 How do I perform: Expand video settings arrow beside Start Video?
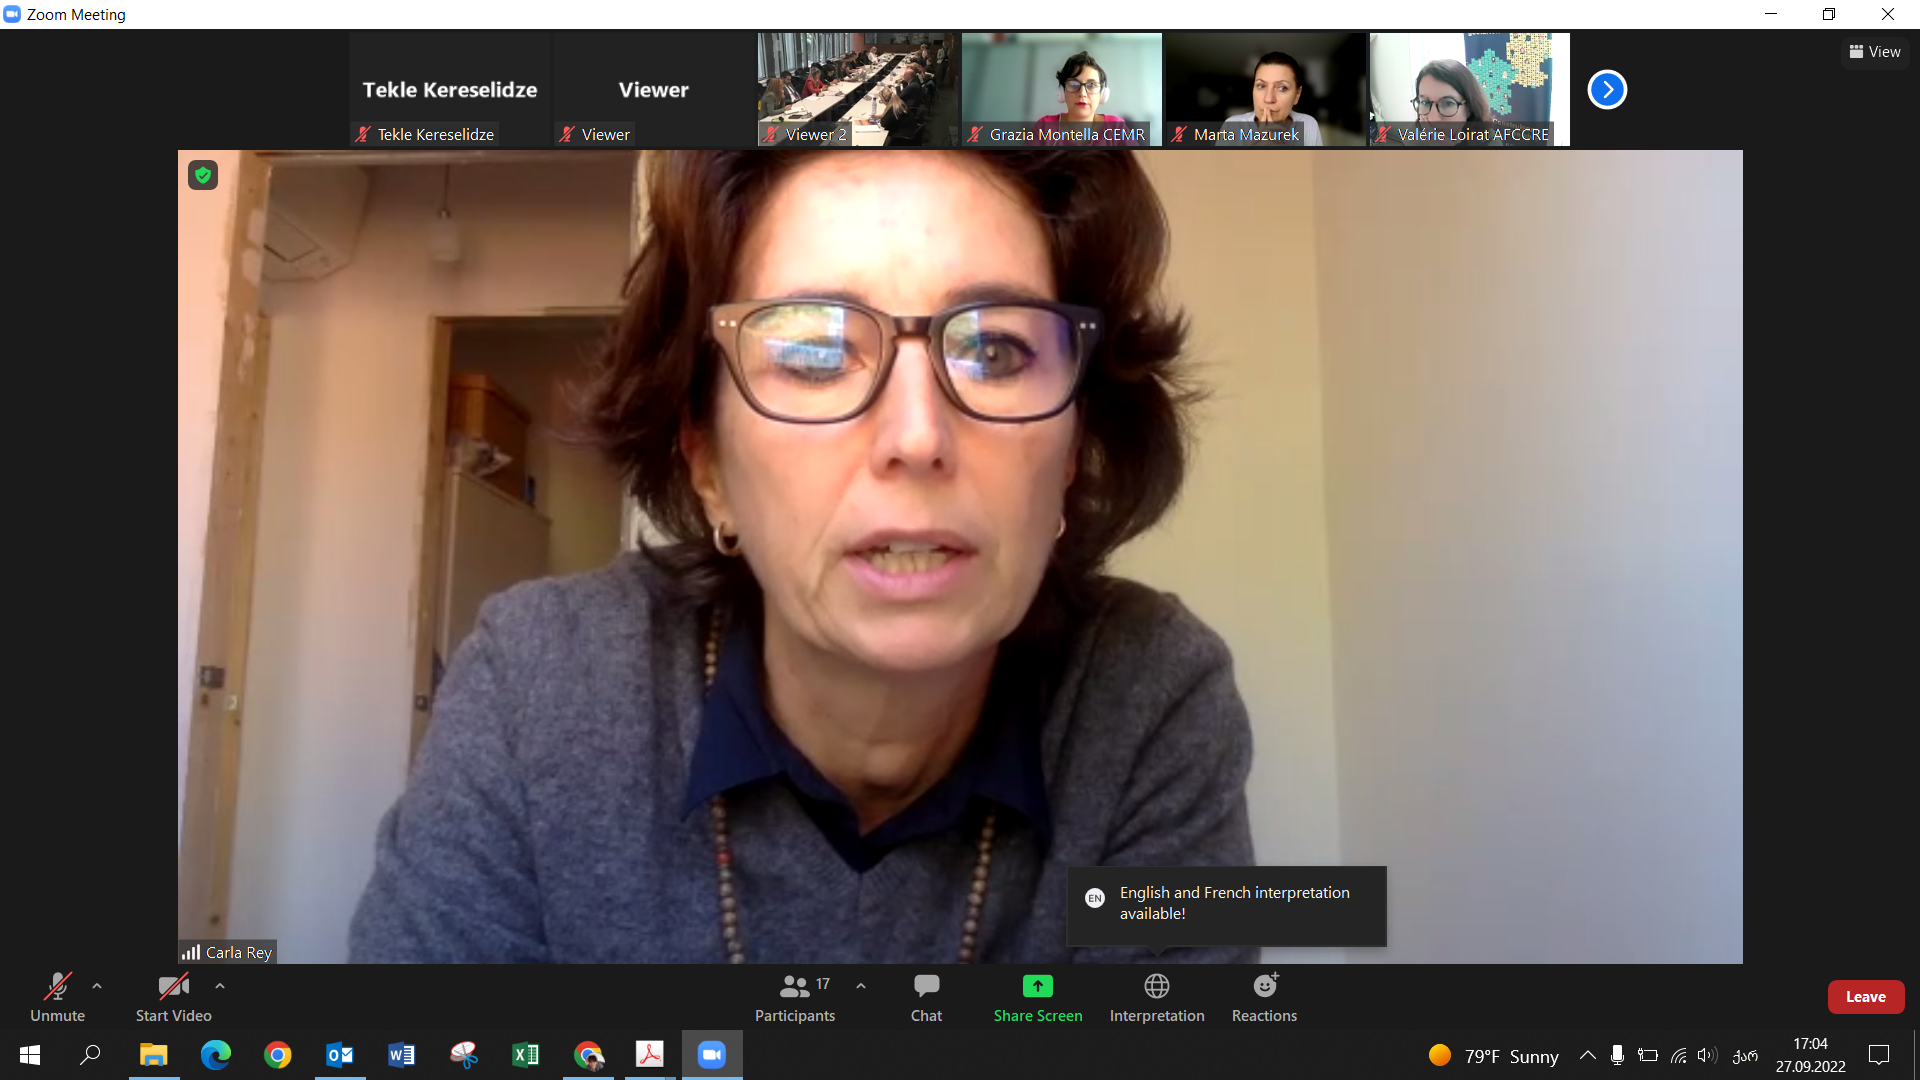(x=220, y=986)
